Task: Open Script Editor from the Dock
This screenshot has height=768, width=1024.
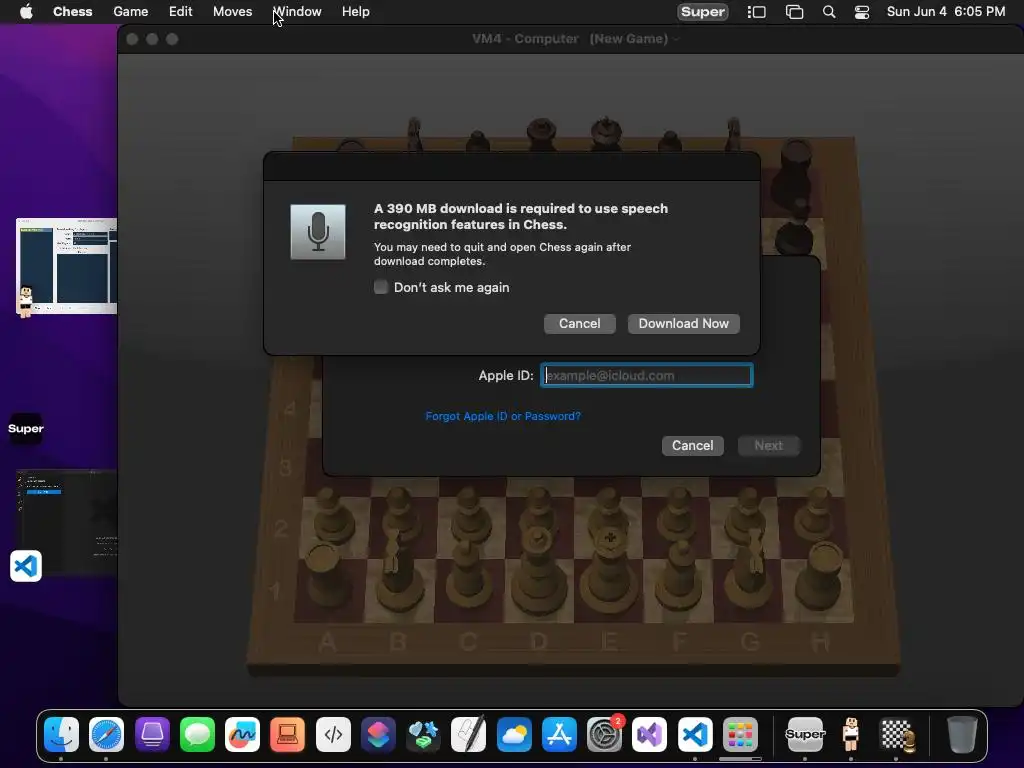Action: tap(468, 735)
